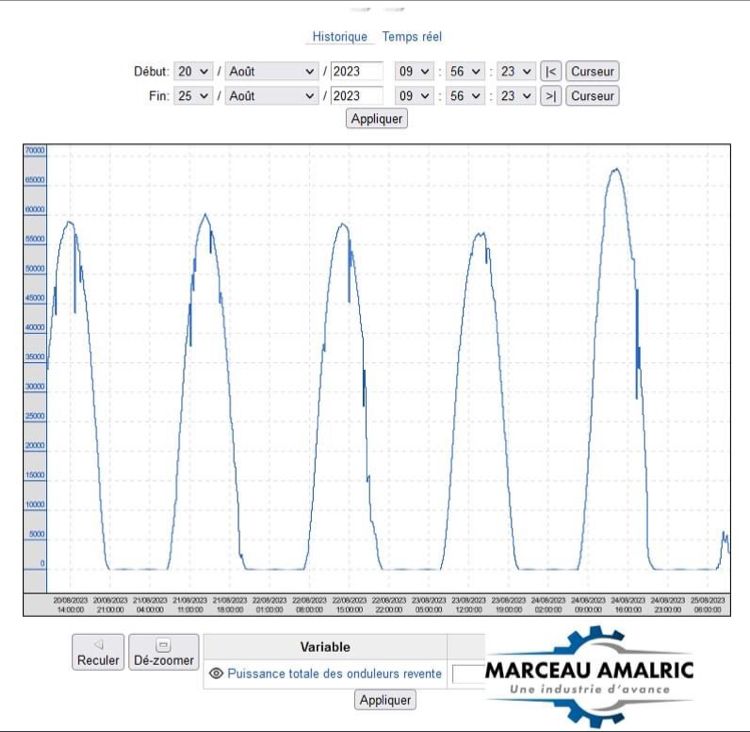
Task: Expand the Début month dropdown showing Août
Action: [x=271, y=71]
